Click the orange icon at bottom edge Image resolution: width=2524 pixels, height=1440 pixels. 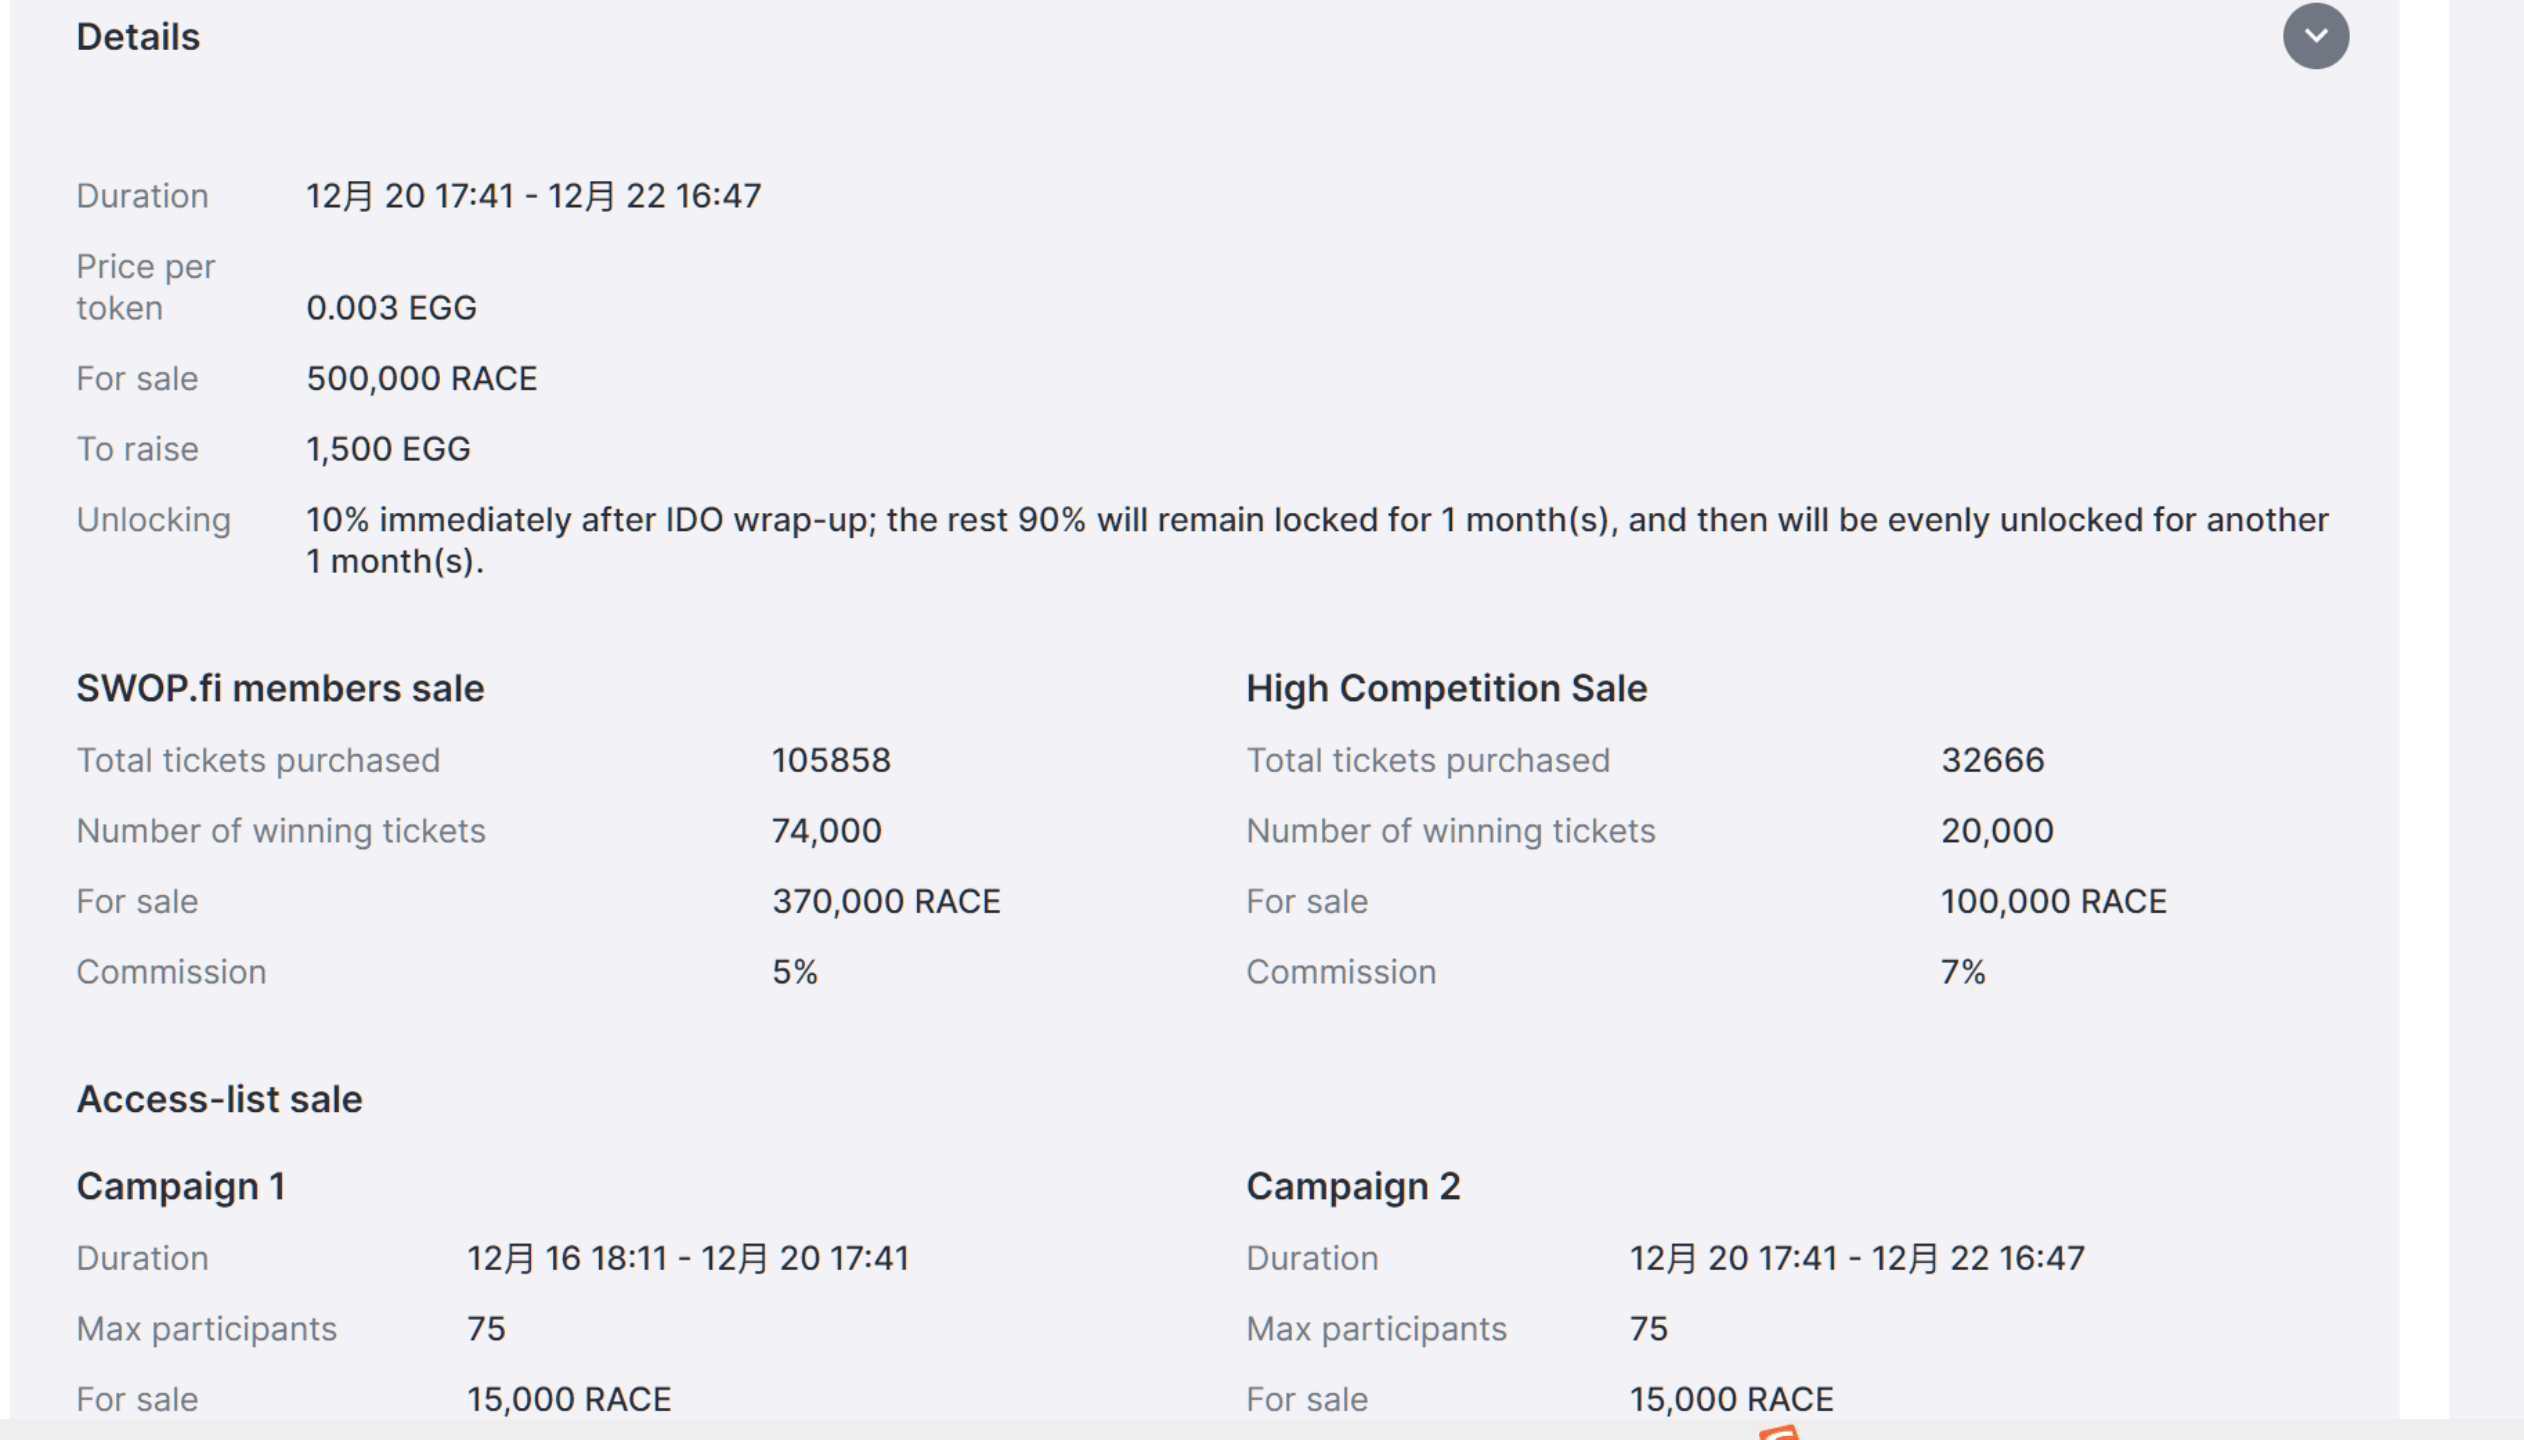point(1779,1432)
